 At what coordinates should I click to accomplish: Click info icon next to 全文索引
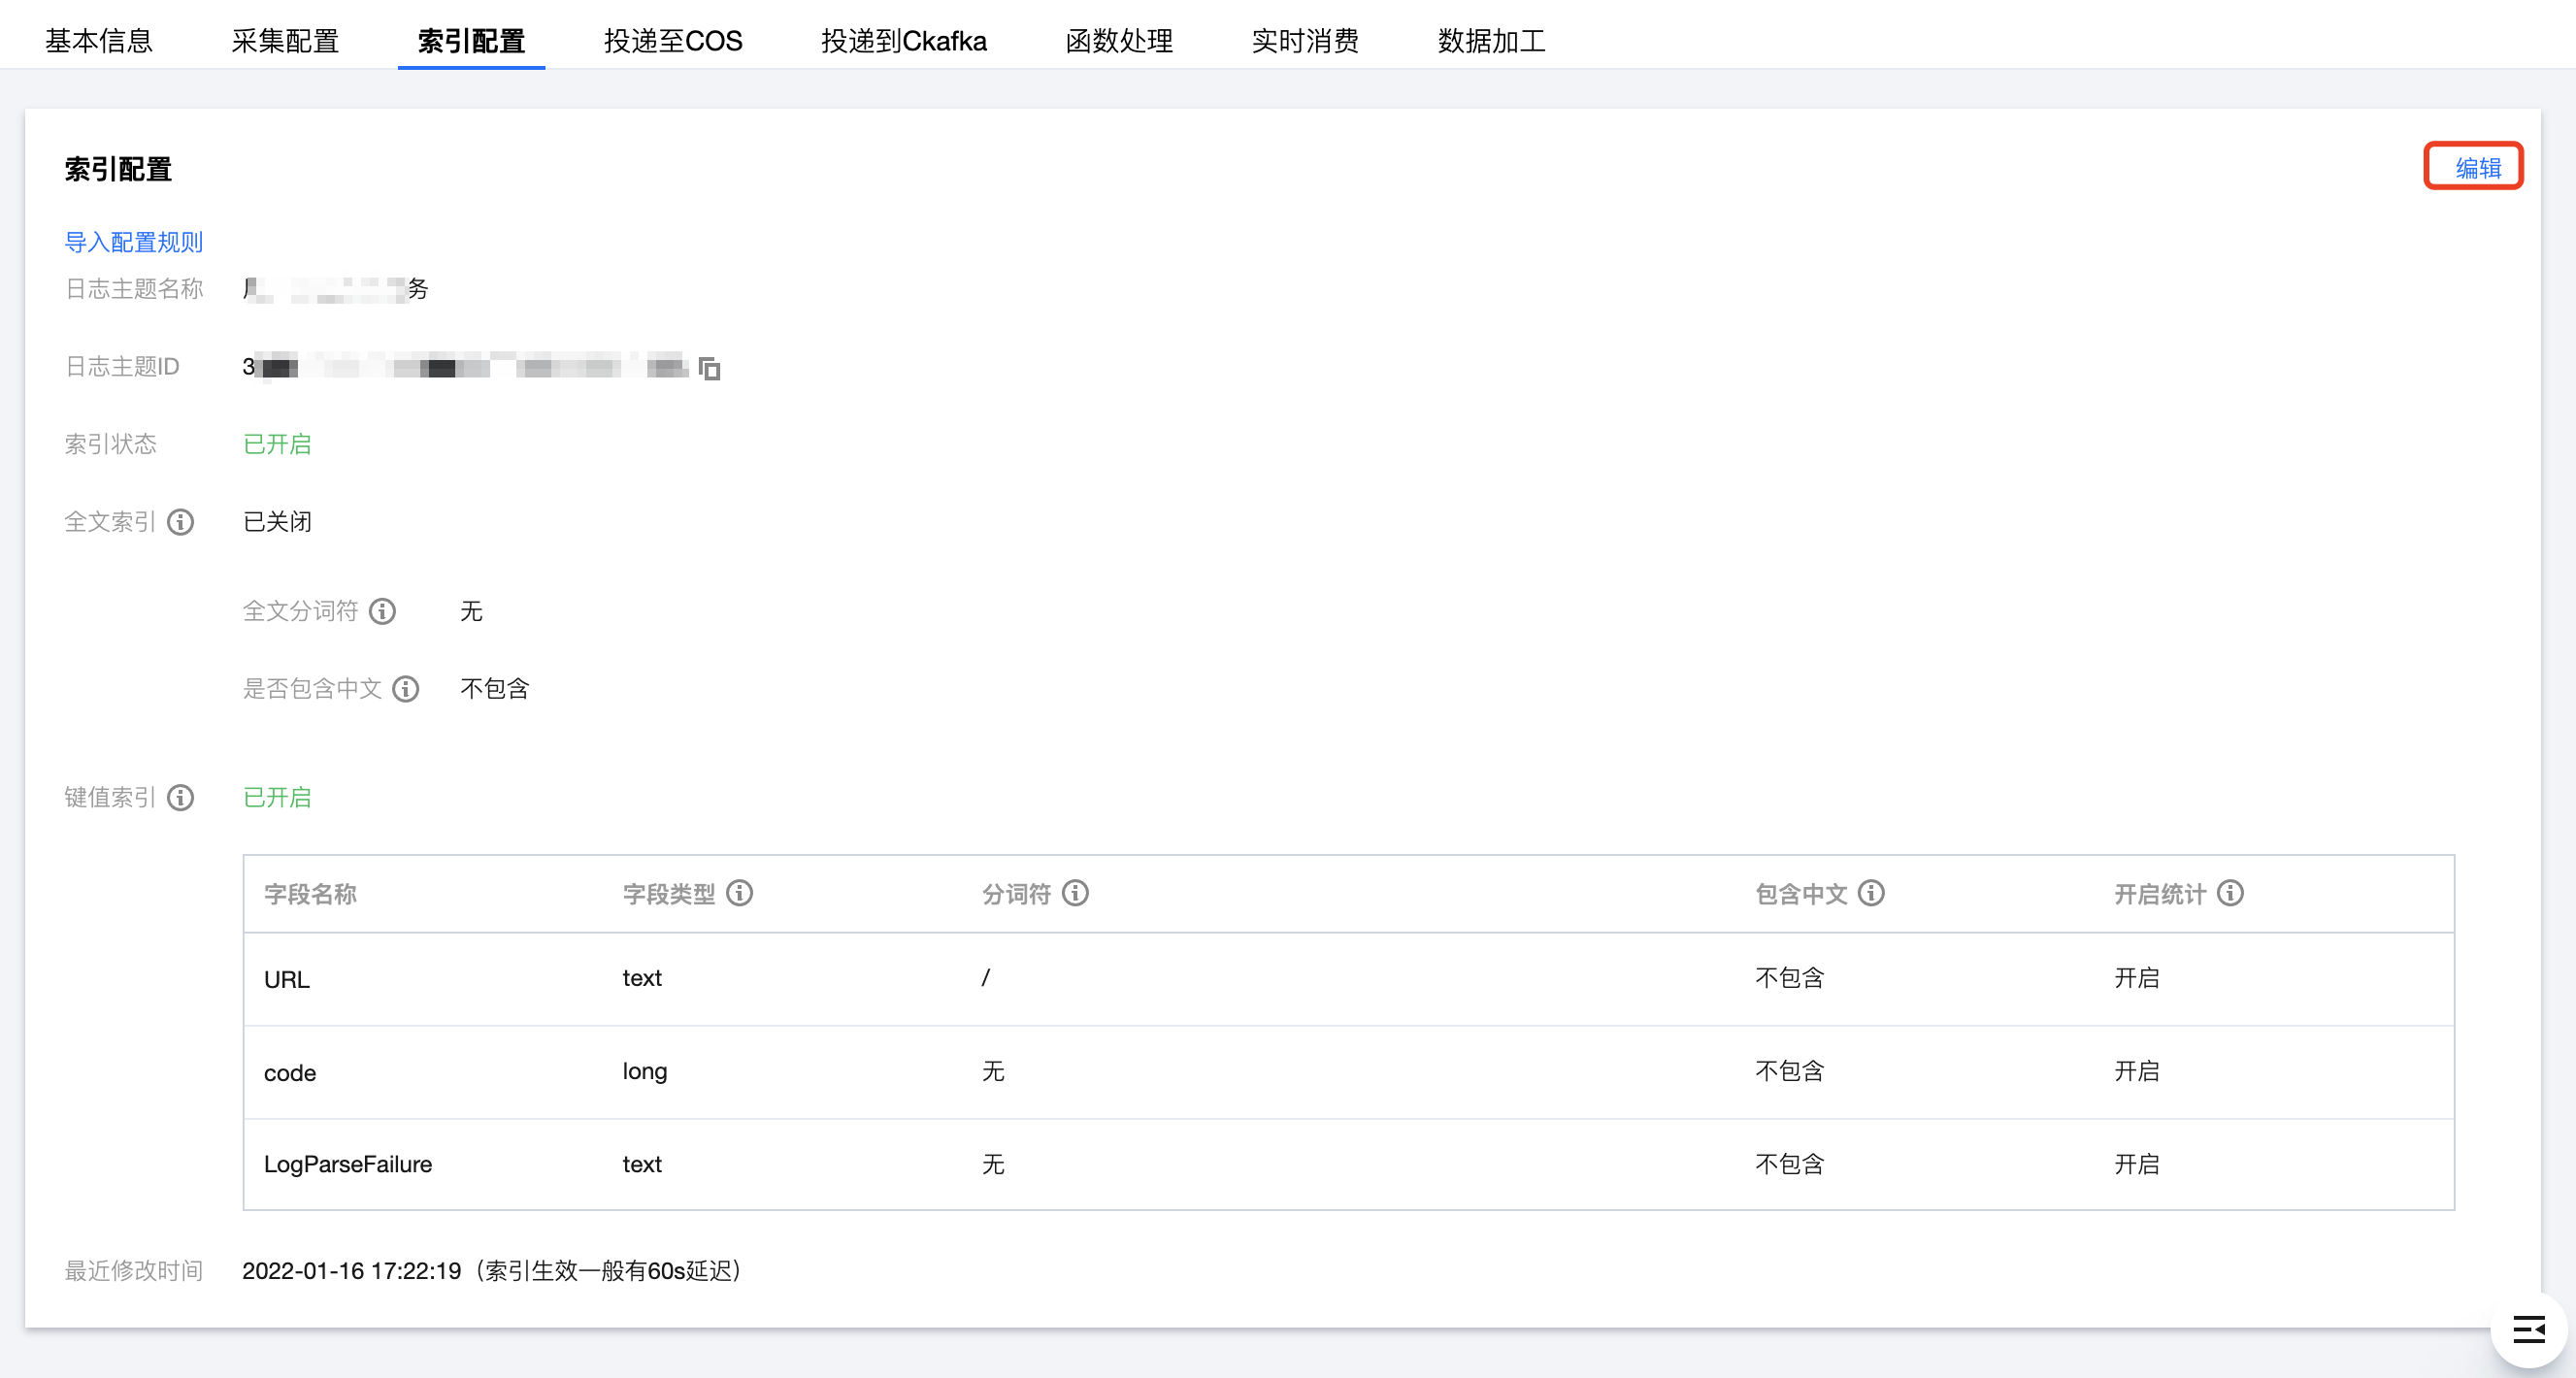pos(181,522)
